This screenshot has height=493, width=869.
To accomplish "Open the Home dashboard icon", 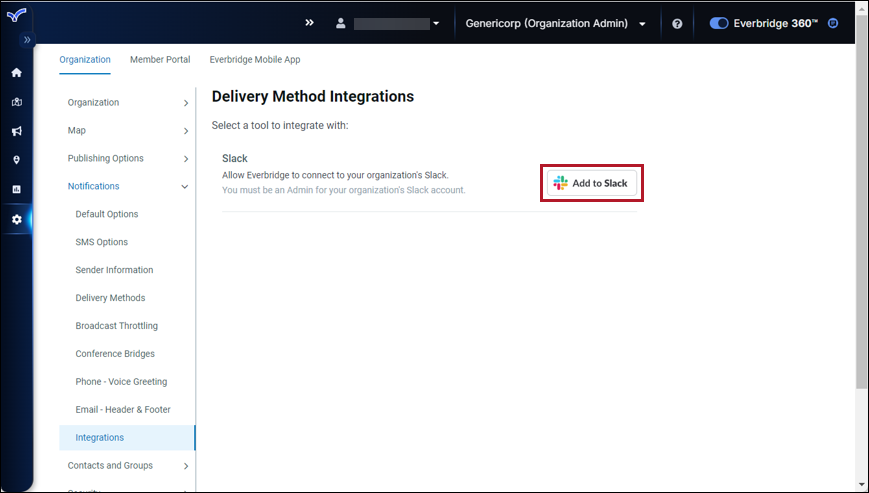I will (x=17, y=73).
